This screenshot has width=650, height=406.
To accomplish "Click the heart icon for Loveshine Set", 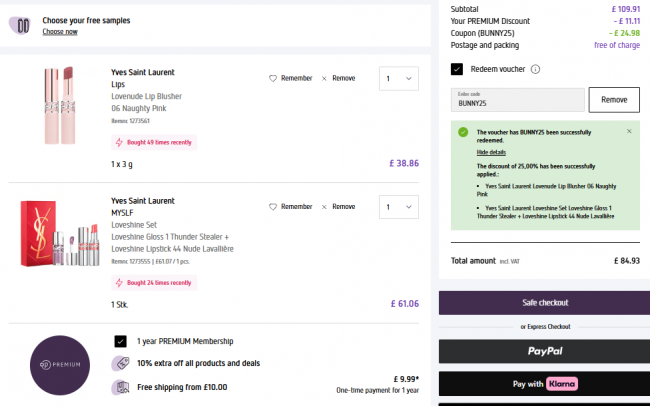I will pyautogui.click(x=273, y=206).
